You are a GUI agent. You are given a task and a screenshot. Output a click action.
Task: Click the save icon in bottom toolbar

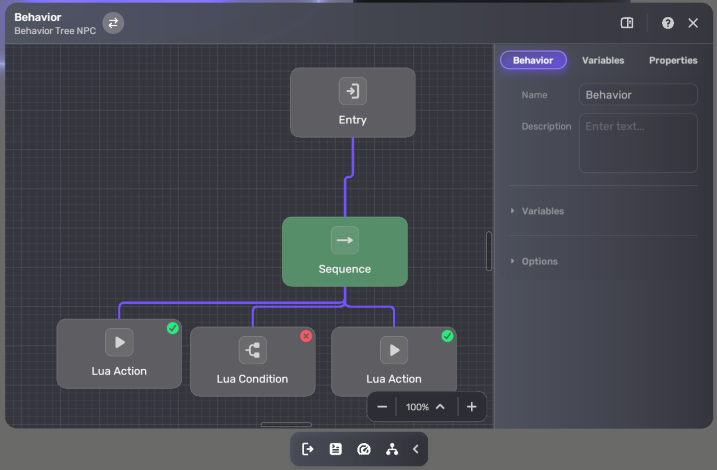(x=336, y=449)
